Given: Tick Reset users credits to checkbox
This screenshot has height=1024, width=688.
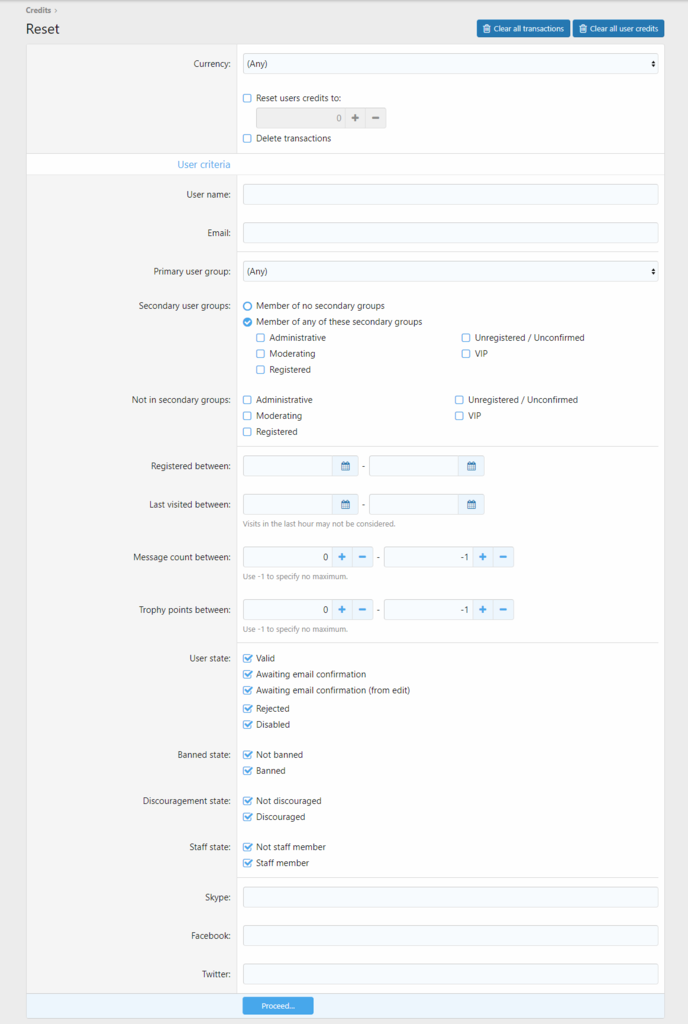Looking at the screenshot, I should pyautogui.click(x=248, y=98).
